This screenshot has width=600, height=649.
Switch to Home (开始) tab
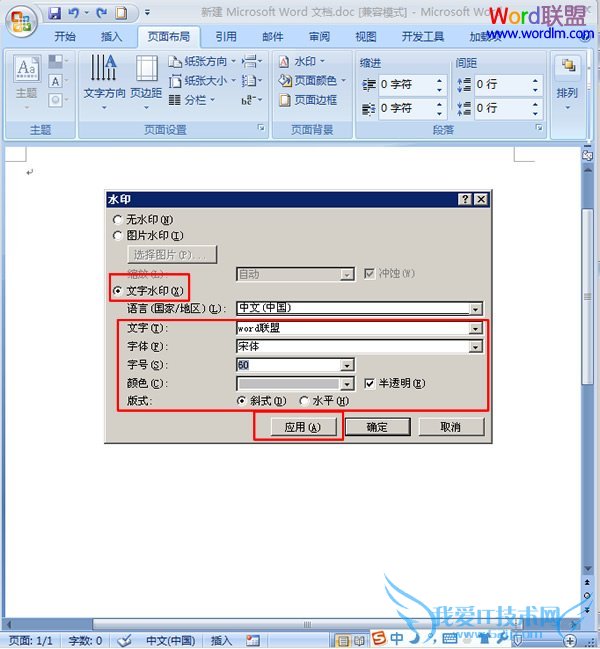coord(65,37)
